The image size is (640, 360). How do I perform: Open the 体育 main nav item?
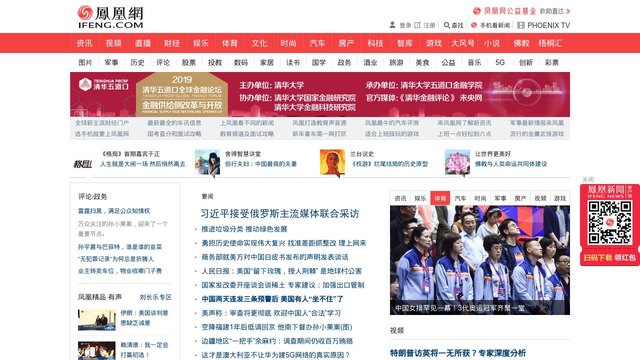(x=230, y=43)
